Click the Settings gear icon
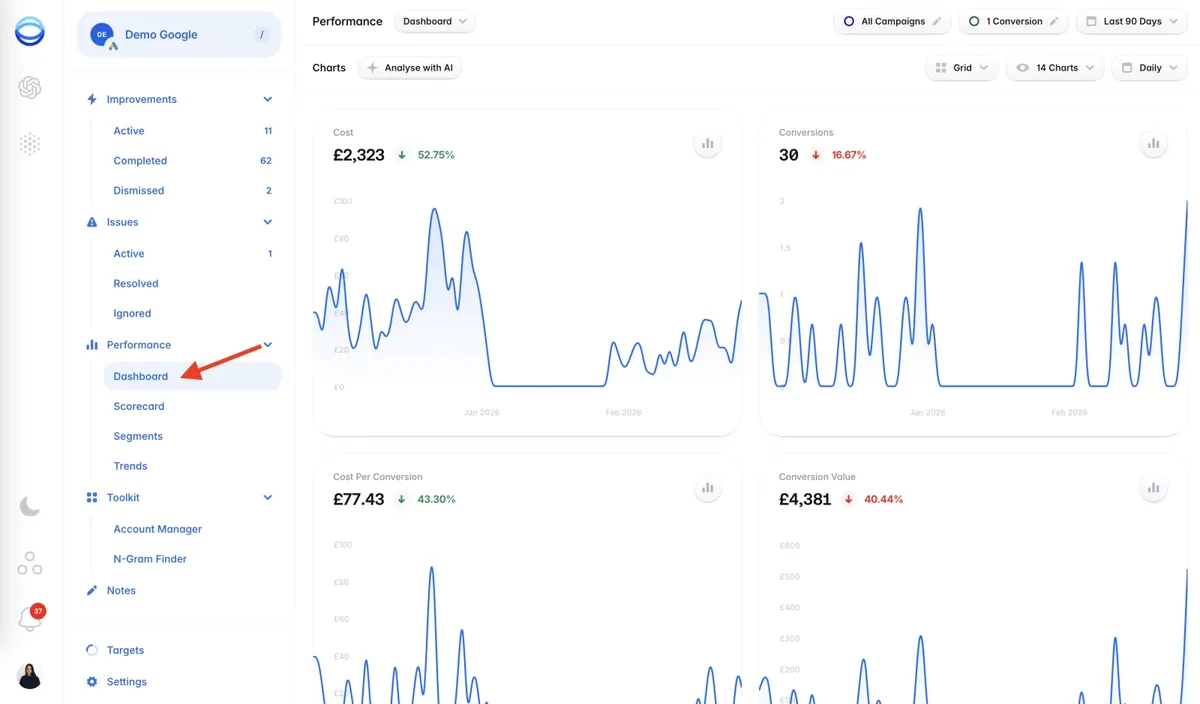The image size is (1200, 704). (92, 682)
